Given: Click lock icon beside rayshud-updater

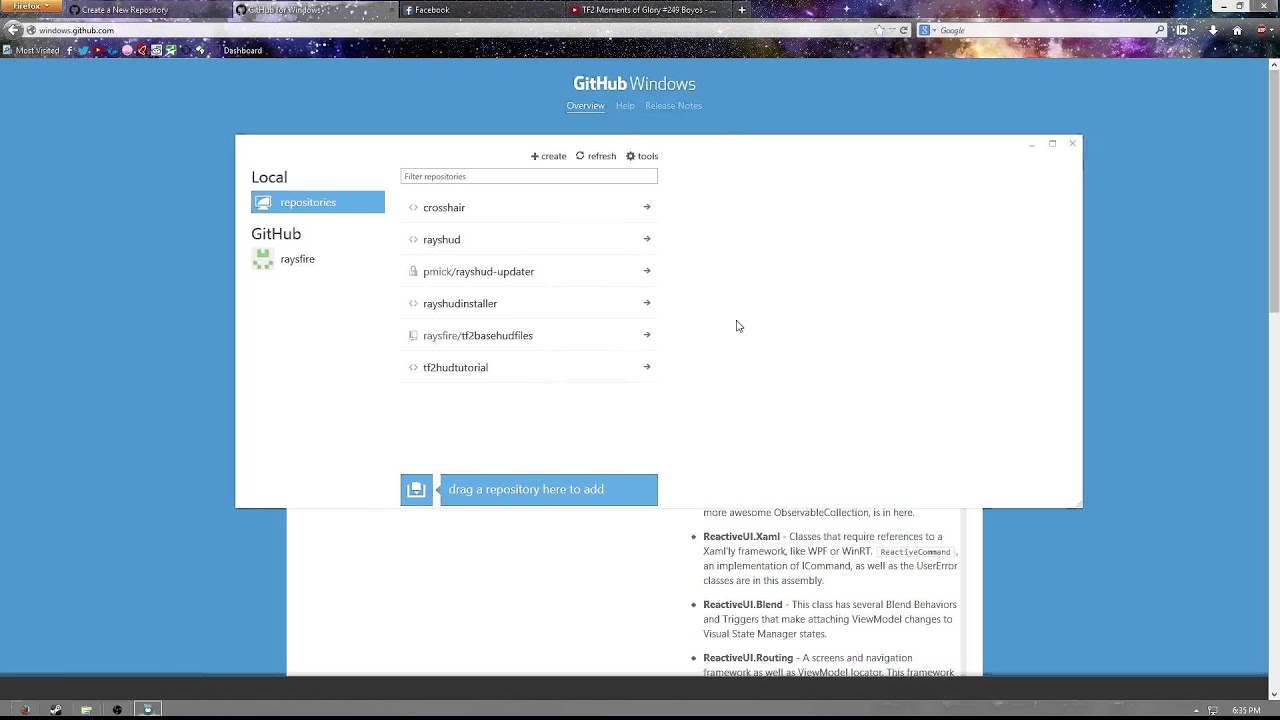Looking at the screenshot, I should (413, 271).
